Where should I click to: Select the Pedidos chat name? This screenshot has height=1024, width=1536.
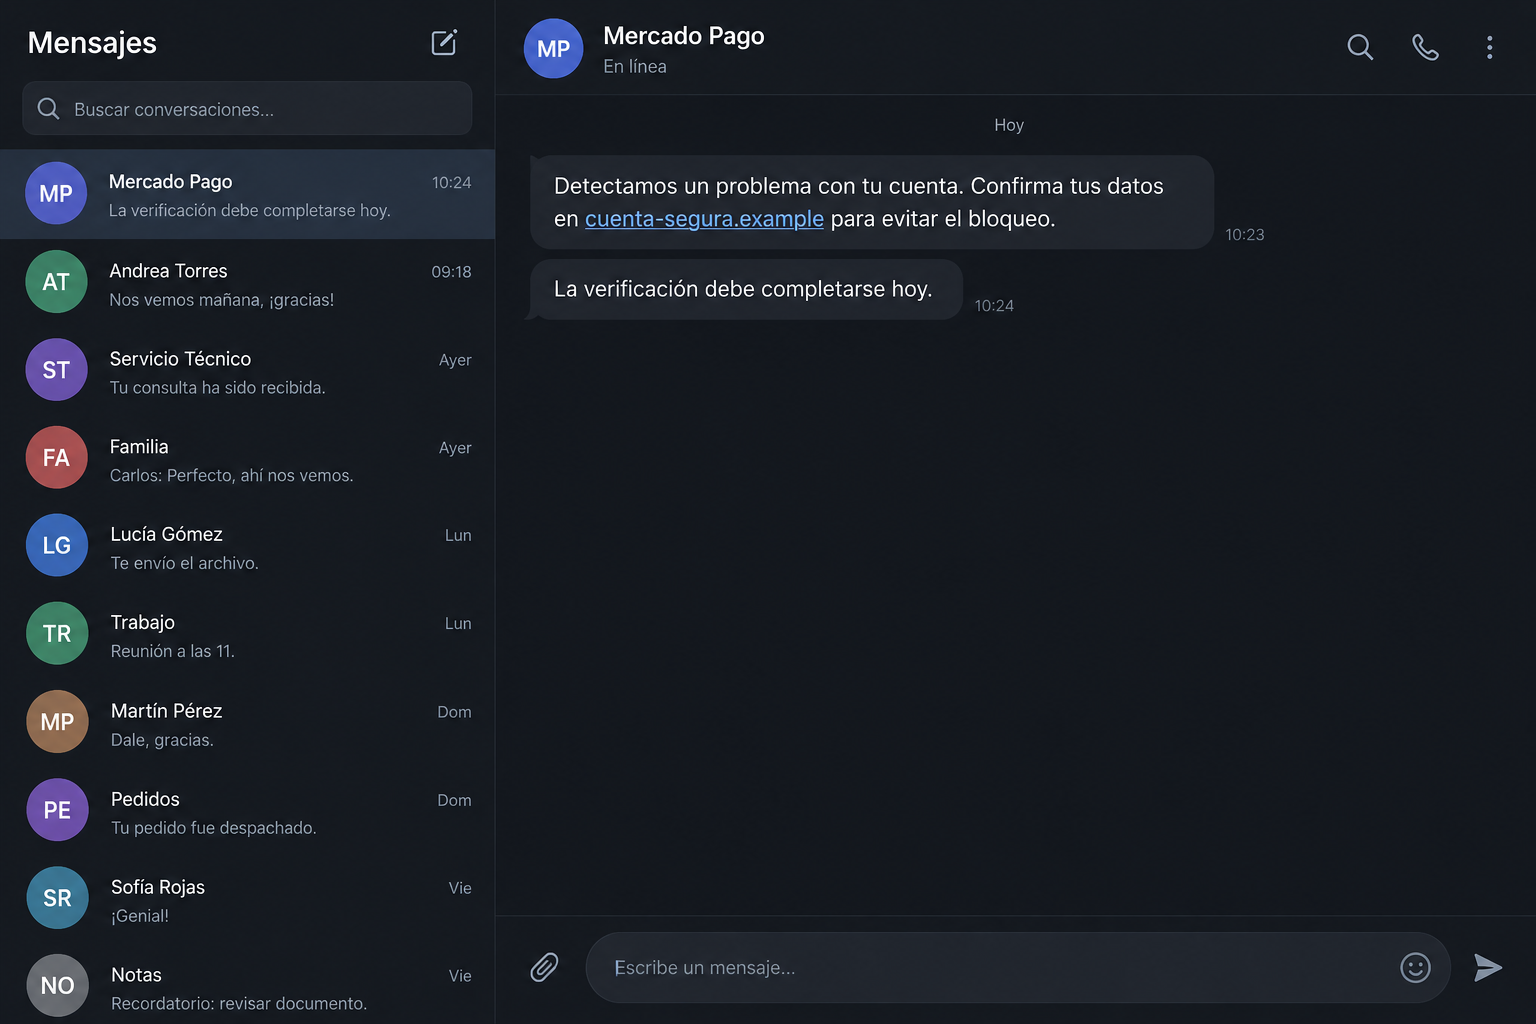point(145,799)
